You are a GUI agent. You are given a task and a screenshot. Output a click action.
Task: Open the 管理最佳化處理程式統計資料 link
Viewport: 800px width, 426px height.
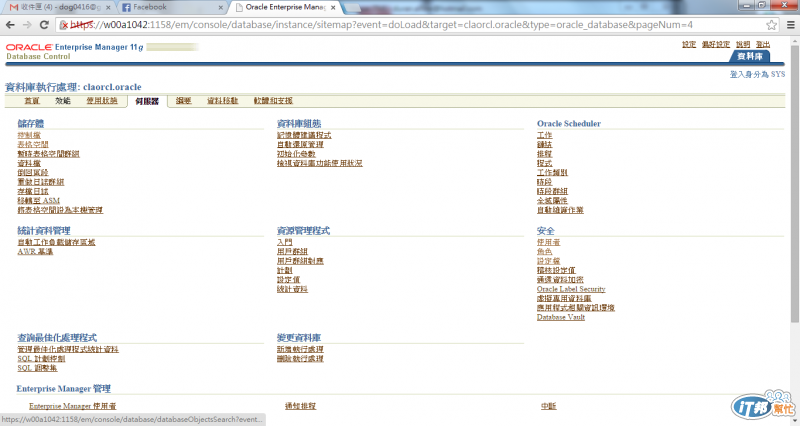[x=68, y=349]
